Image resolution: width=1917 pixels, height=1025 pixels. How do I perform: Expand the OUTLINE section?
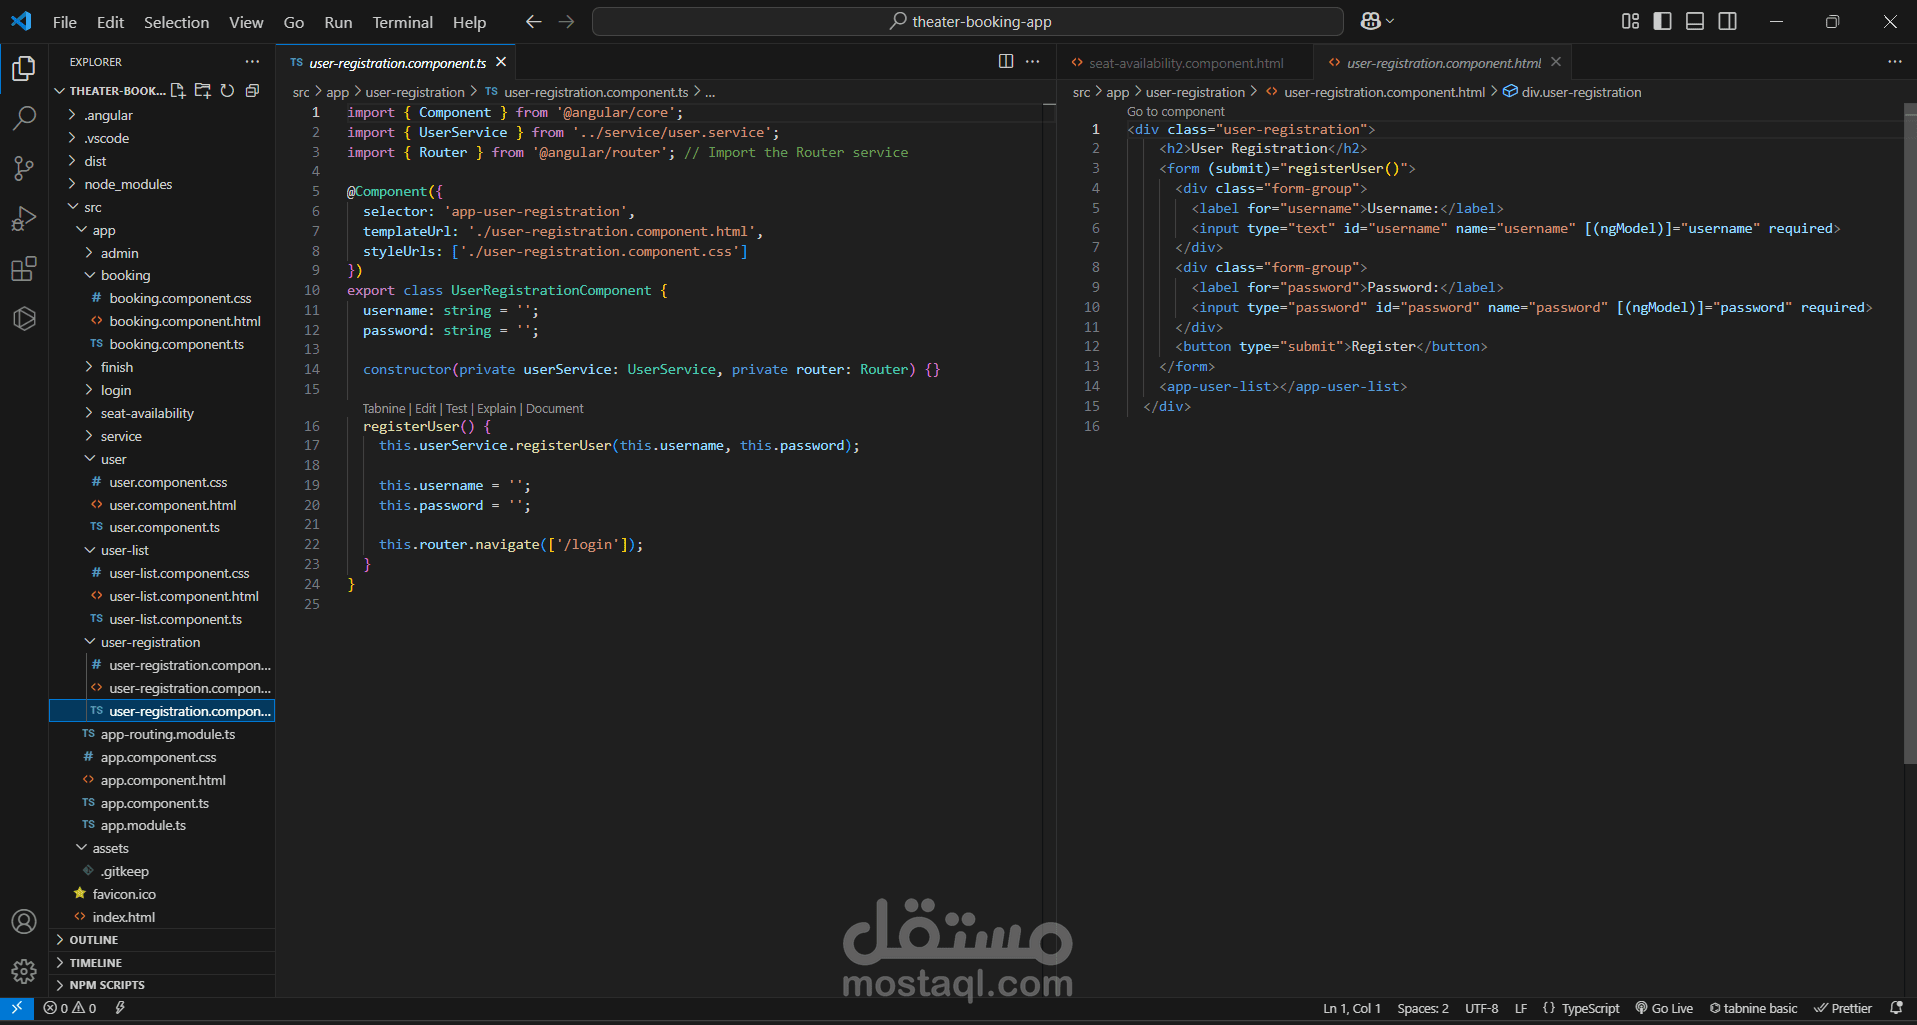coord(162,940)
